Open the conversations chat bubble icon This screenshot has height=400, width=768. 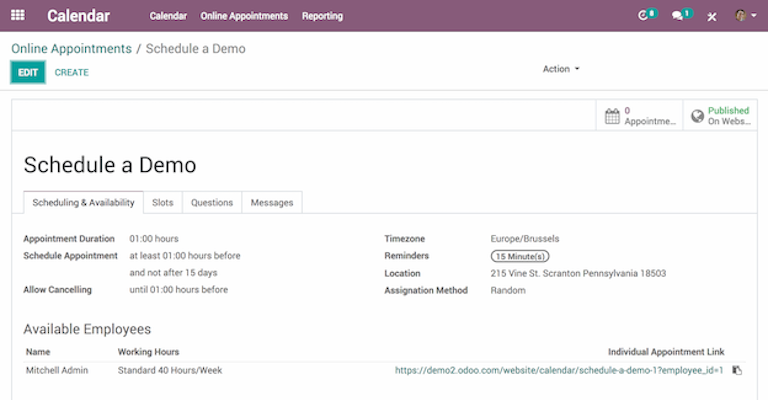(x=677, y=16)
